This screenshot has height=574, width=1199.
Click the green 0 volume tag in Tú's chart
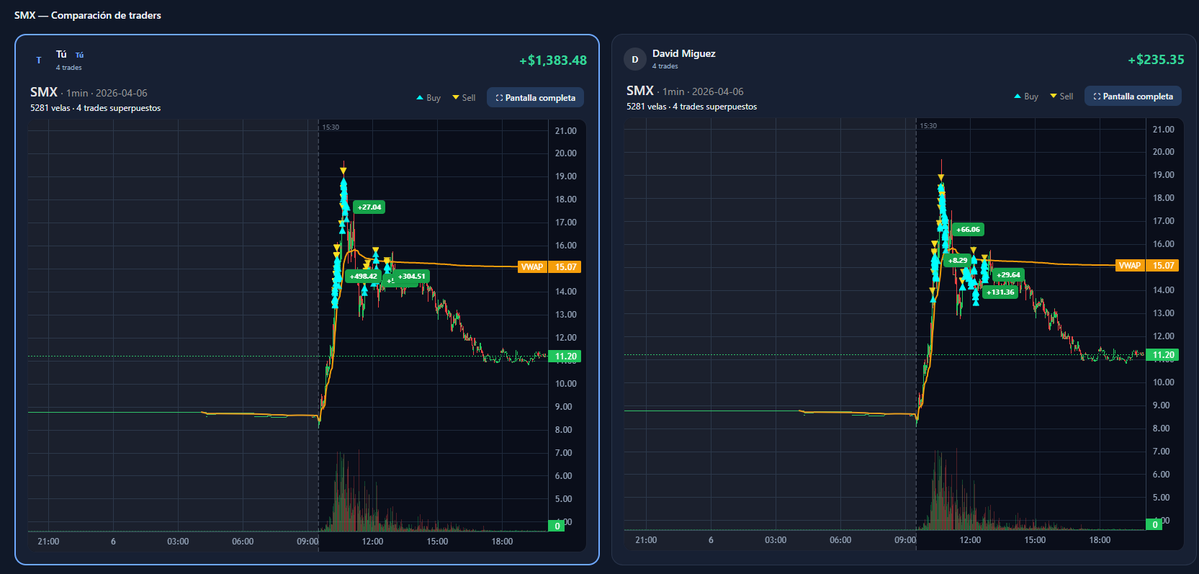(557, 526)
